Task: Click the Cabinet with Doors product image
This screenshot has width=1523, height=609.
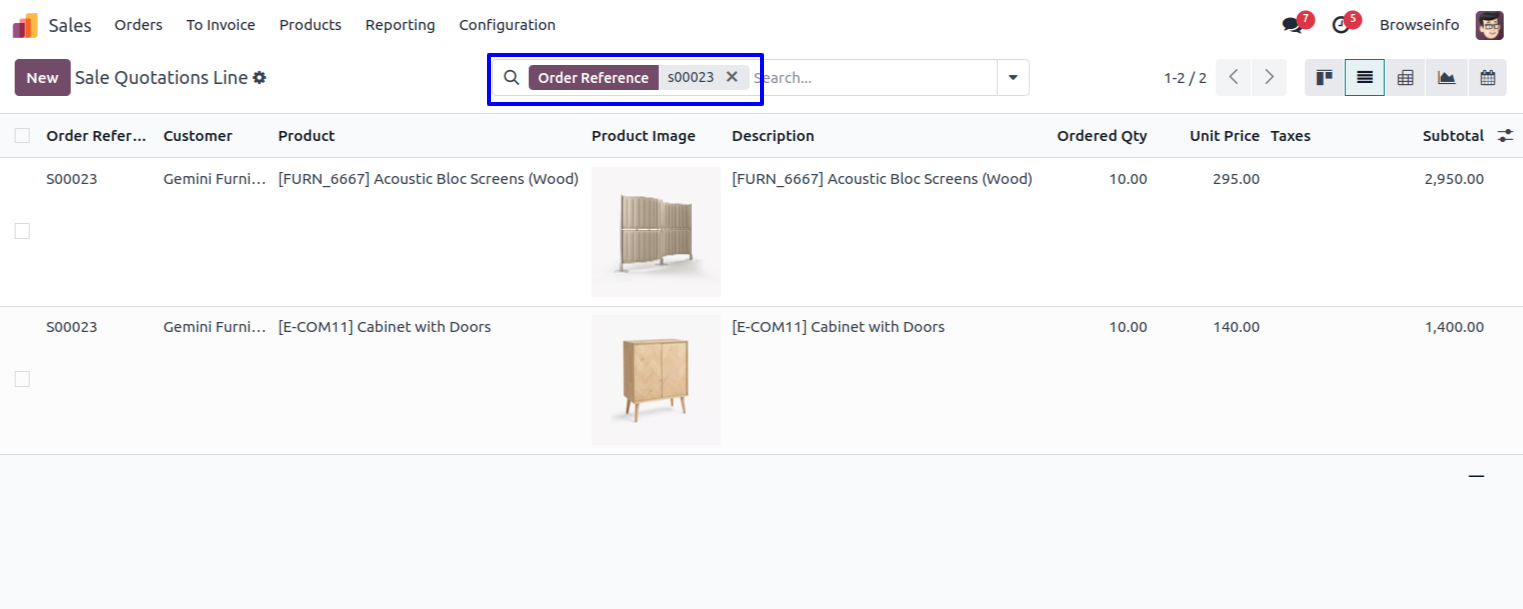Action: pos(656,380)
